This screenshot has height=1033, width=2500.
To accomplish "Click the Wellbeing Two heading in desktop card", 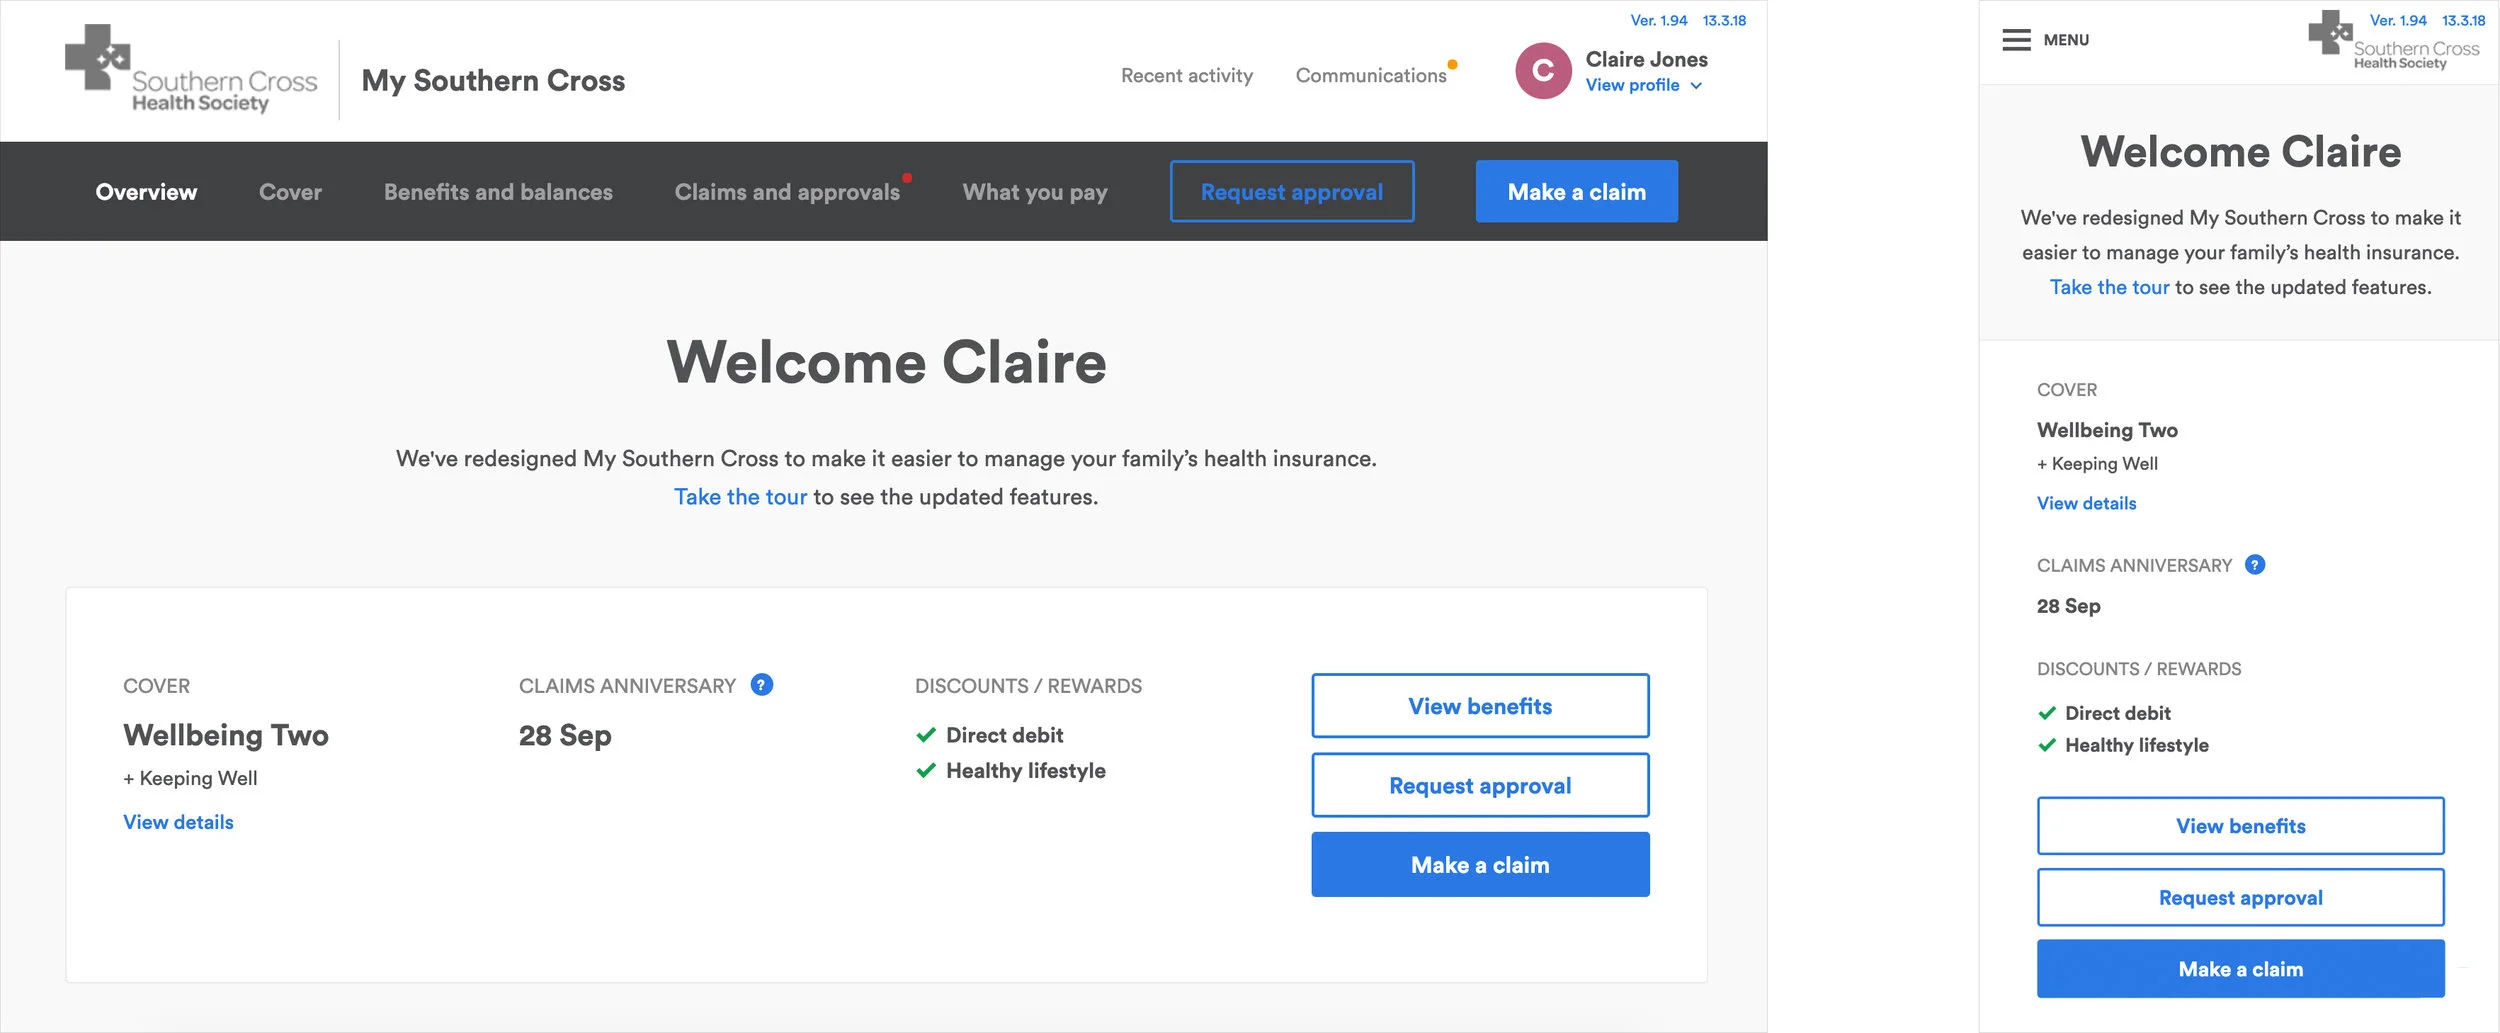I will [226, 735].
